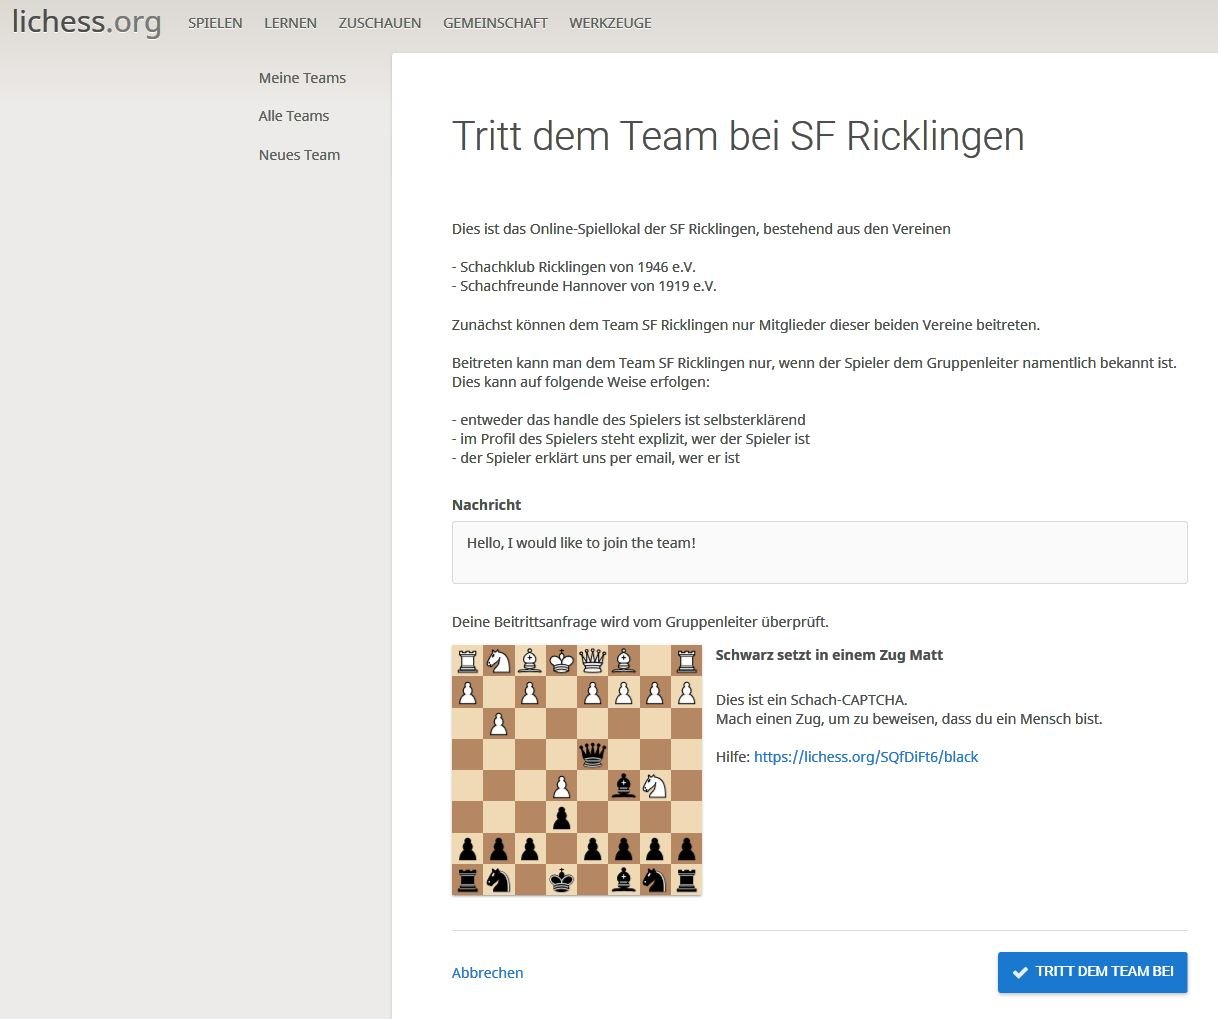Screen dimensions: 1218x1019
Task: Go to Meine Teams in sidebar
Action: tap(302, 78)
